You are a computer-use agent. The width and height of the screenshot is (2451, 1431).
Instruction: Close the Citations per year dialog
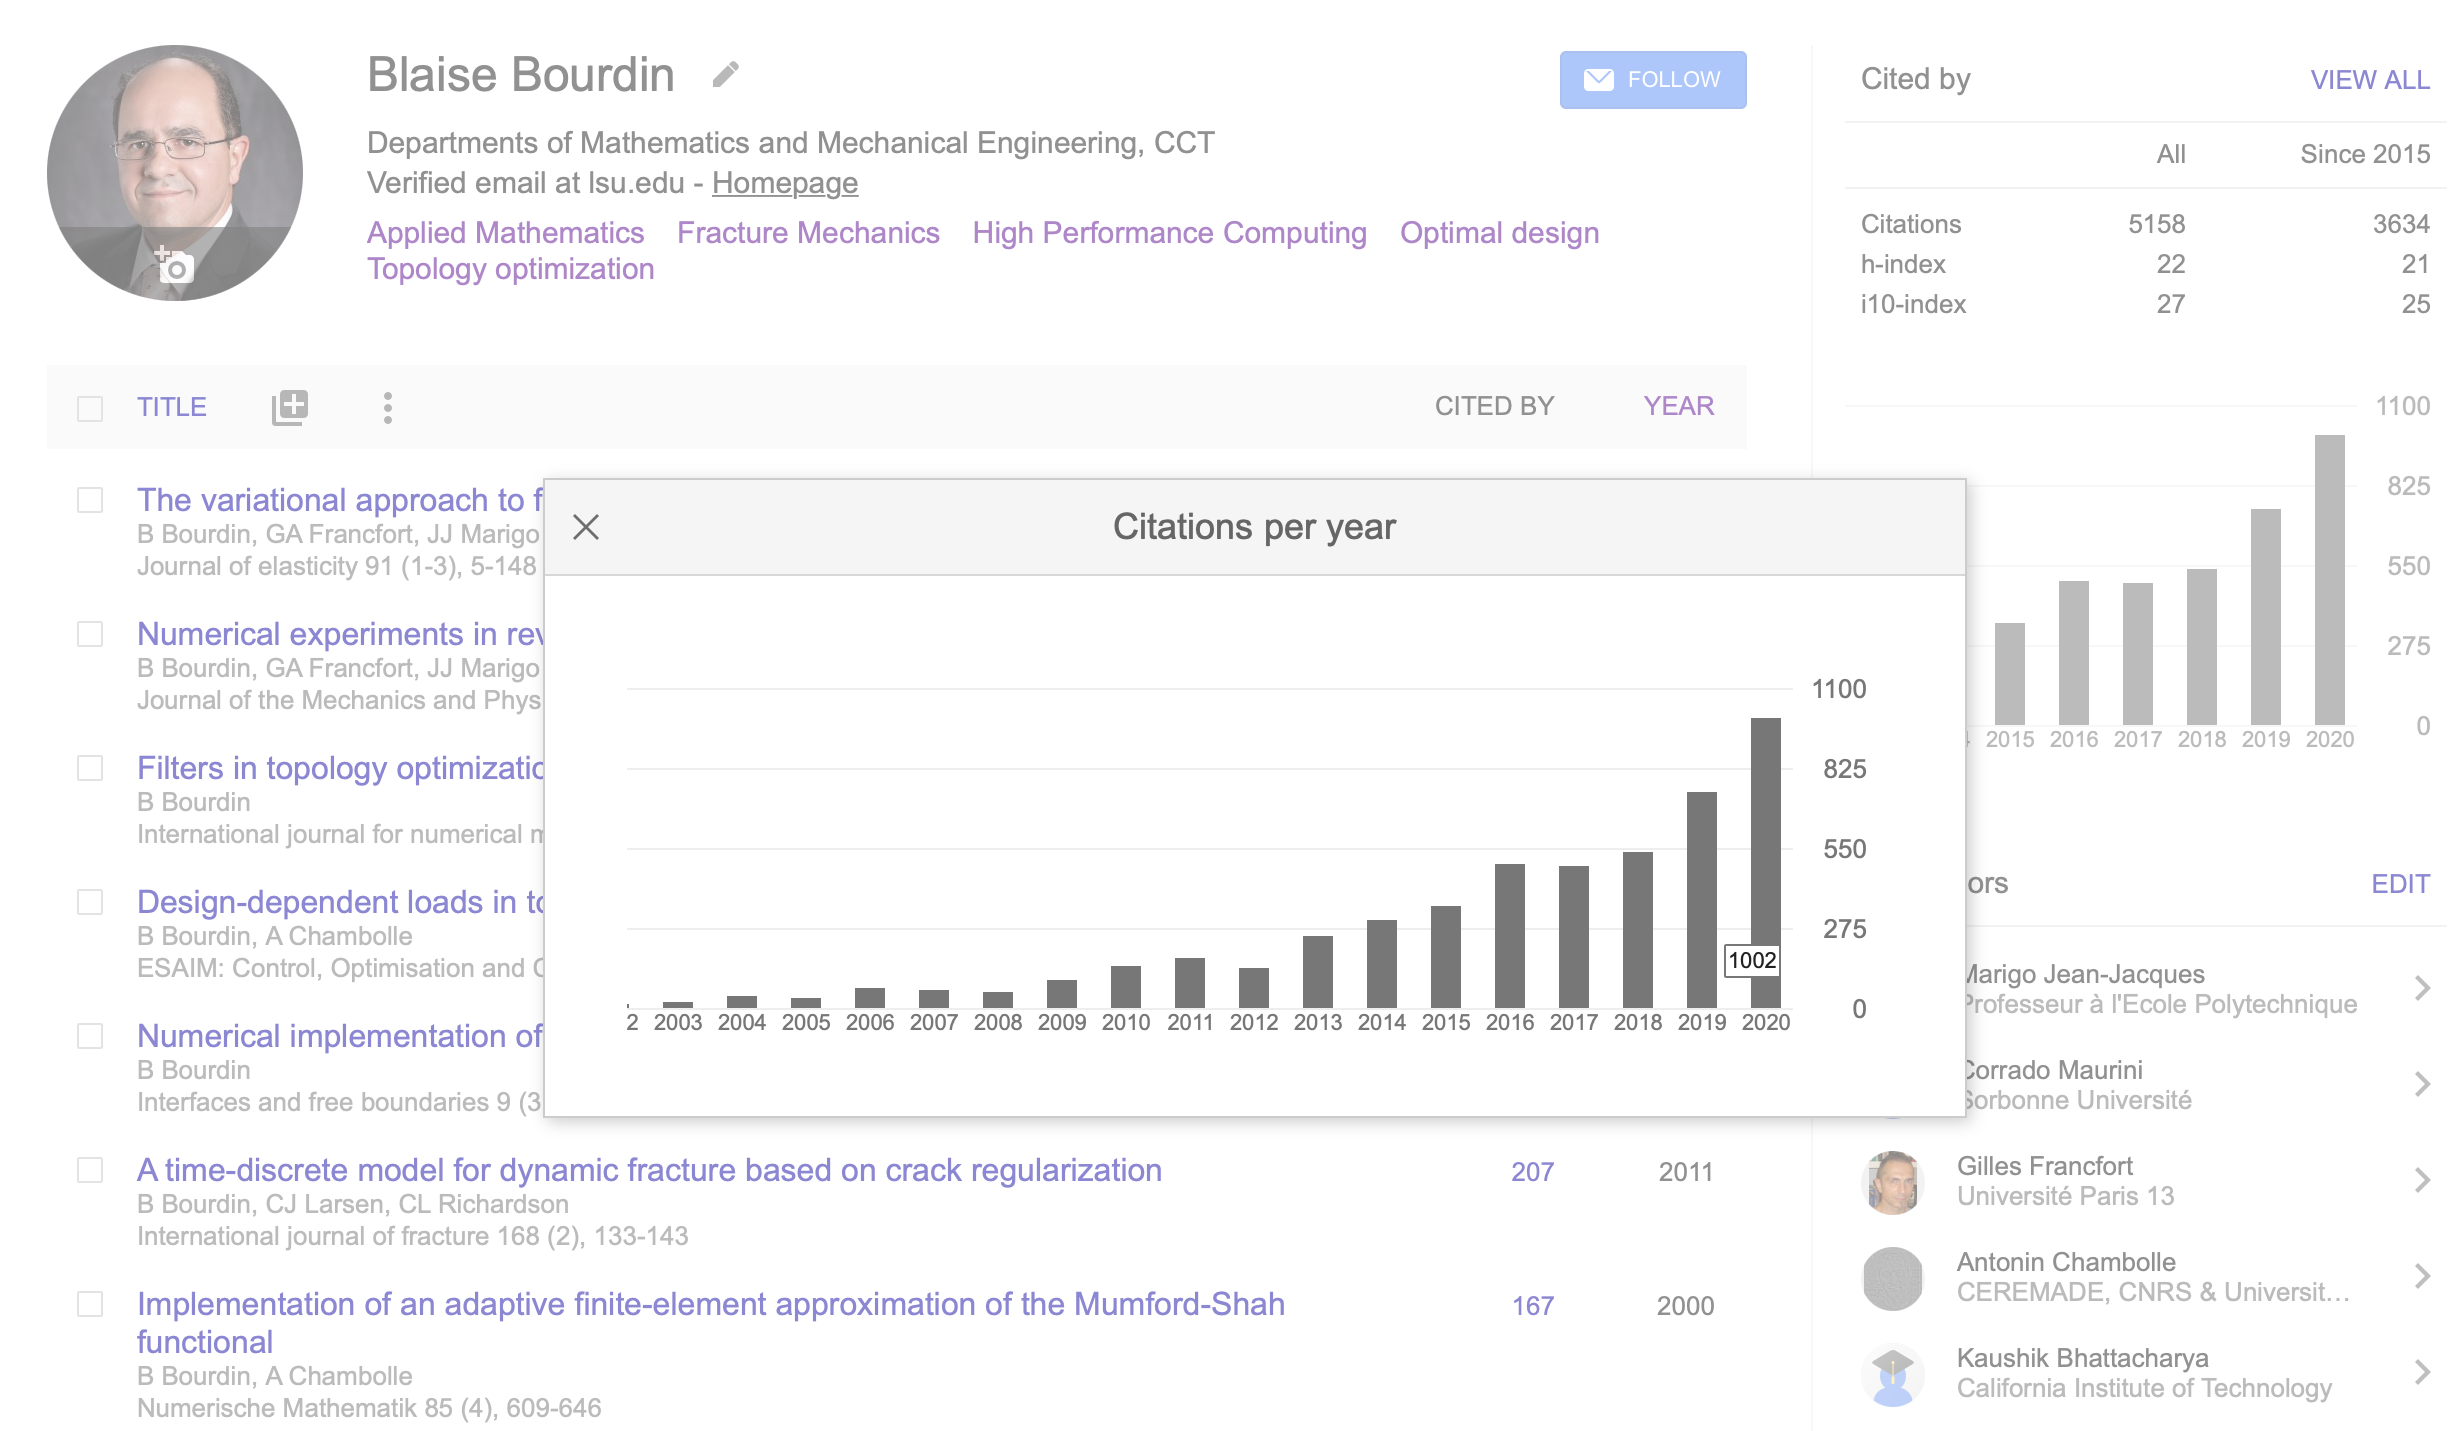pos(586,527)
